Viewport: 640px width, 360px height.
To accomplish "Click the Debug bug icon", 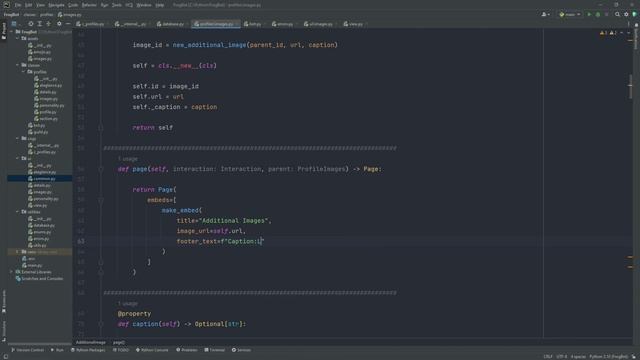I will [598, 14].
